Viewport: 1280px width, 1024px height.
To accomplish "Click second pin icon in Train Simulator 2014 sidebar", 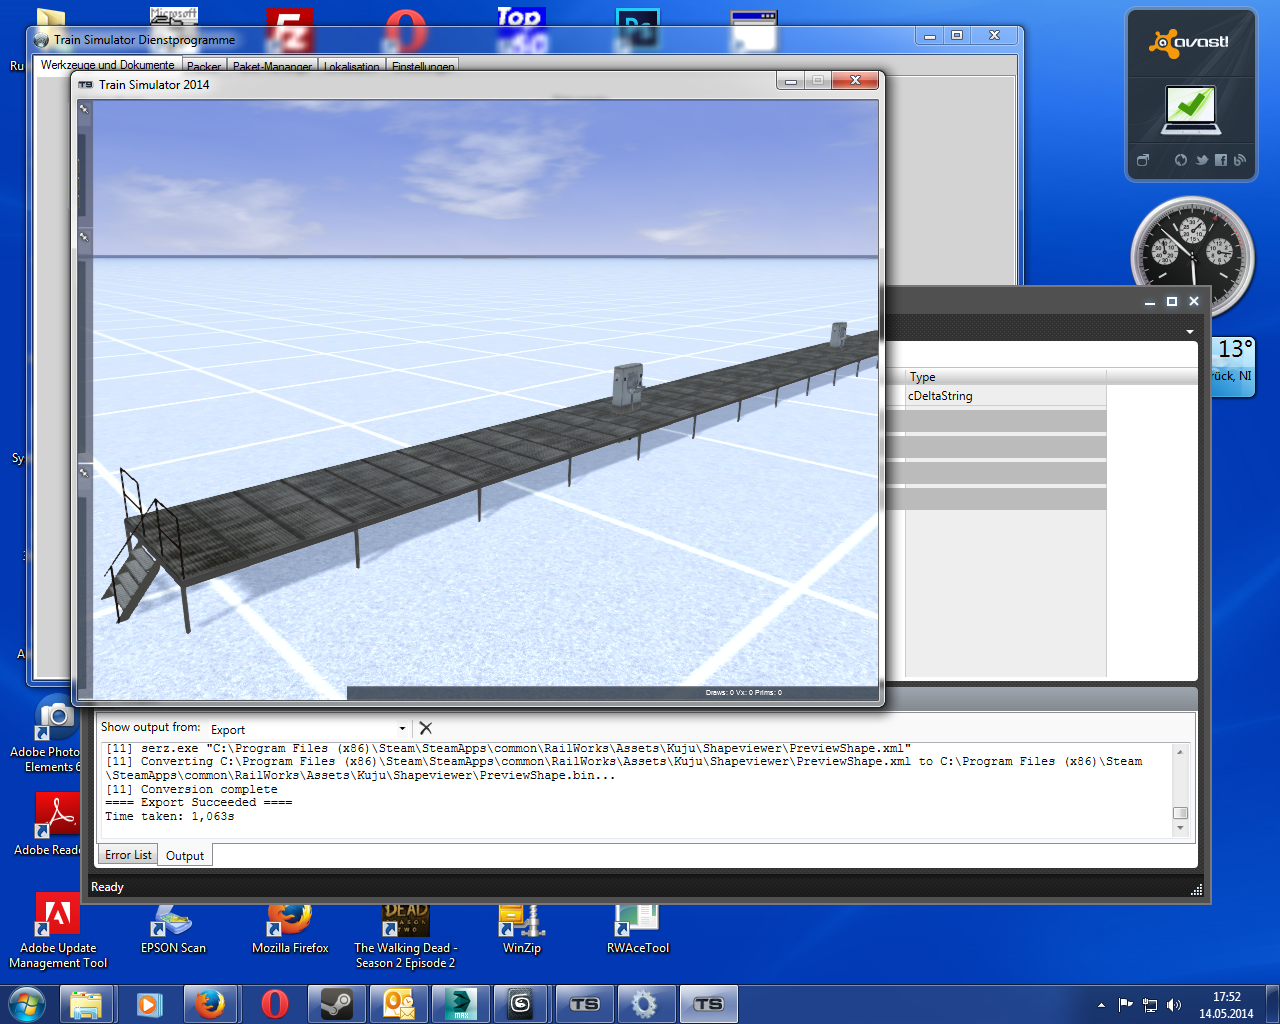I will (x=84, y=237).
